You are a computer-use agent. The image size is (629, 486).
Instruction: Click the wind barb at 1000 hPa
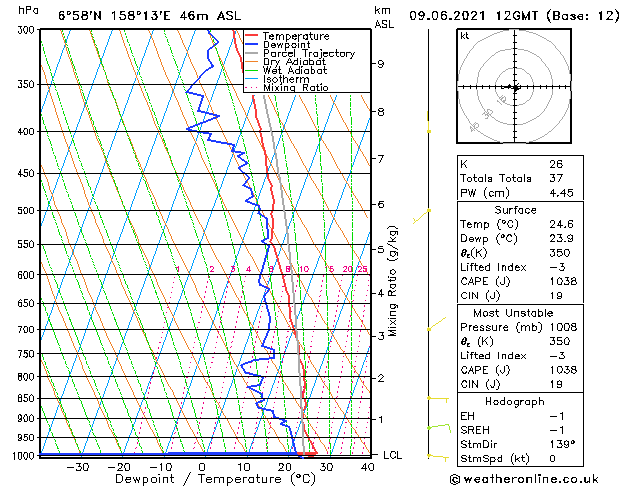pyautogui.click(x=438, y=458)
